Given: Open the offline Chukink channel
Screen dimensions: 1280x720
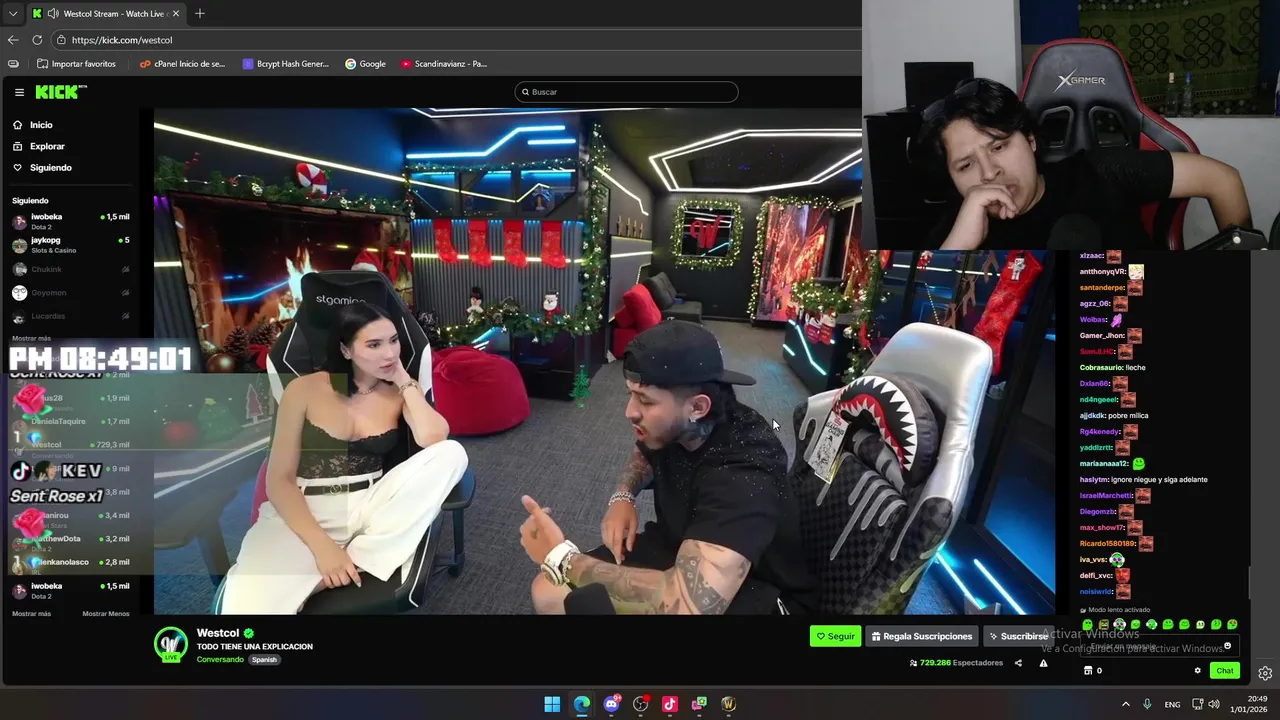Looking at the screenshot, I should [x=70, y=269].
